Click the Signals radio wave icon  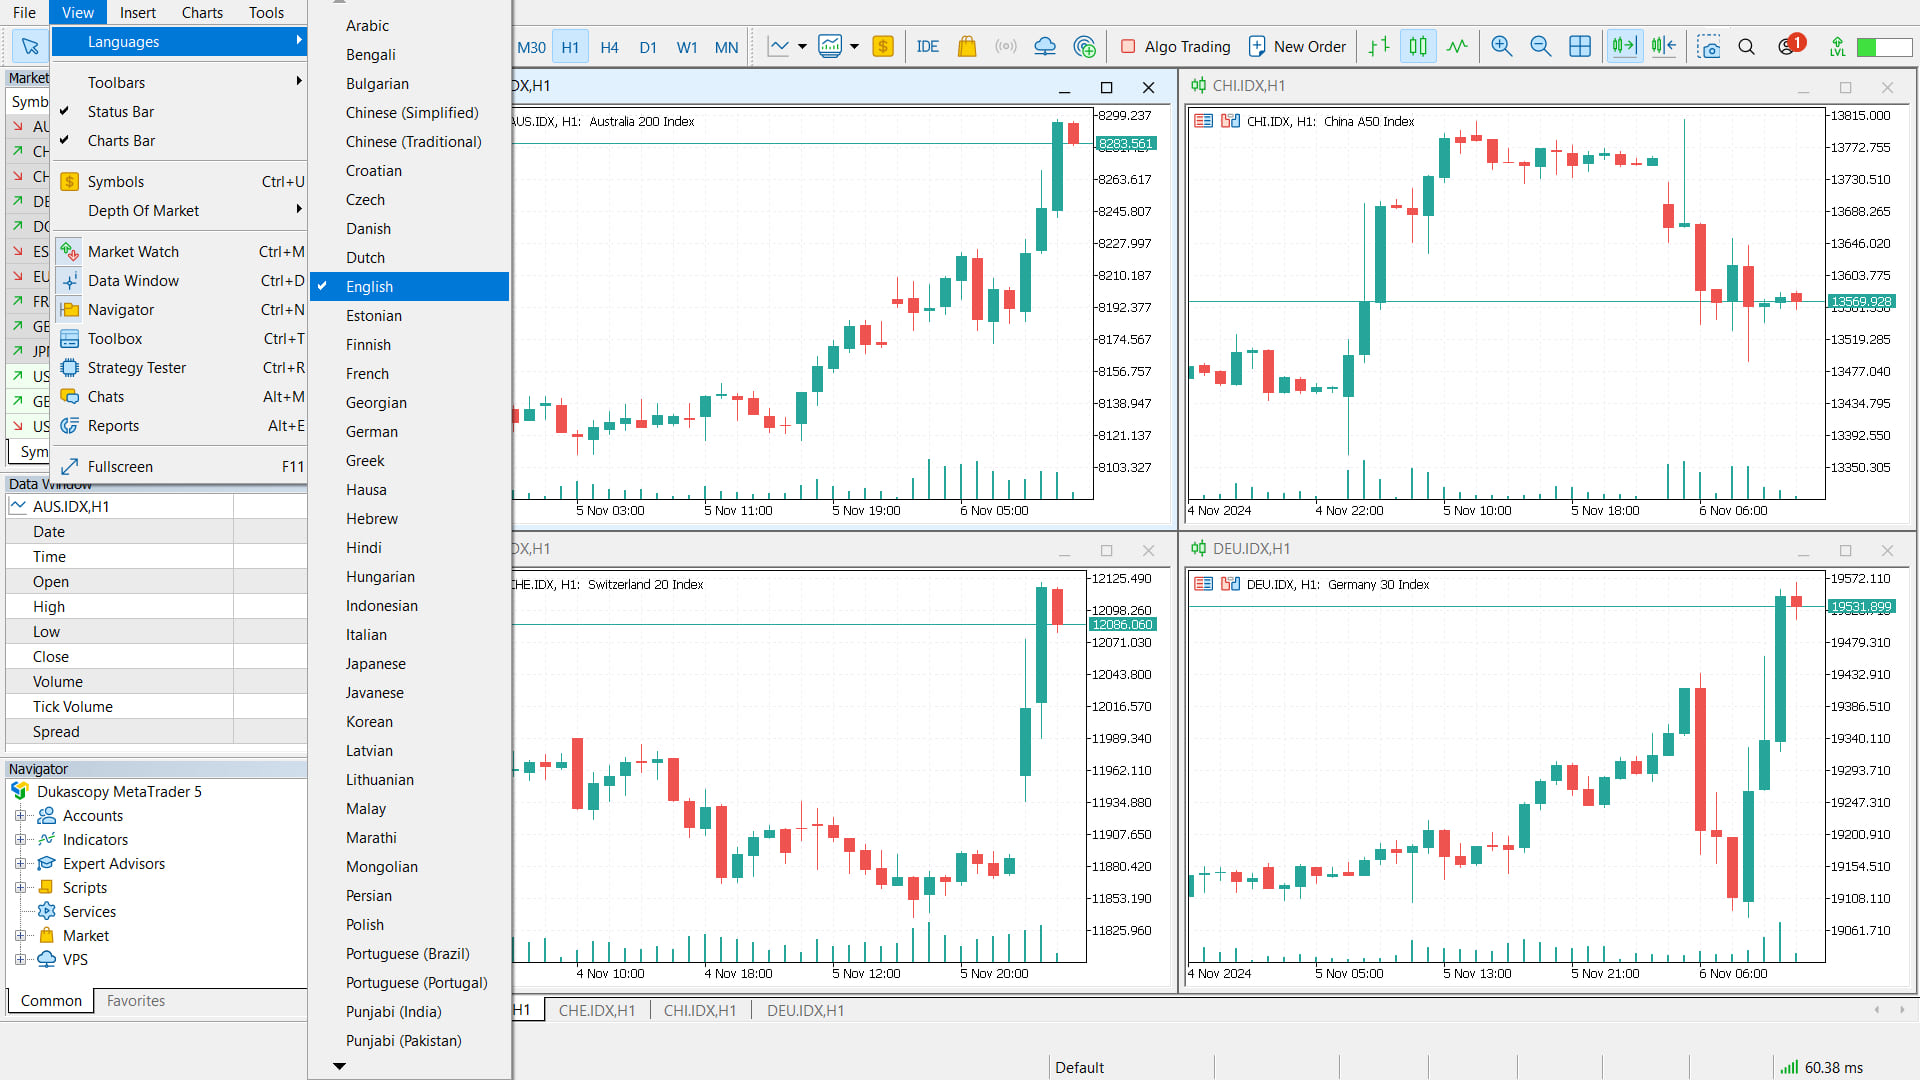(x=1006, y=46)
